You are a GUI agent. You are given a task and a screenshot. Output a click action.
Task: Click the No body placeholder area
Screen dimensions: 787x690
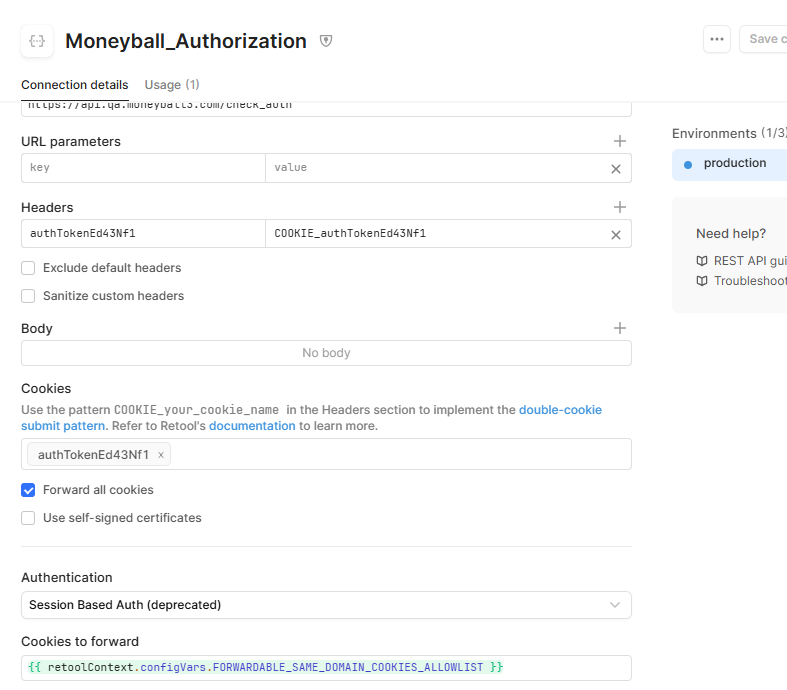coord(326,353)
